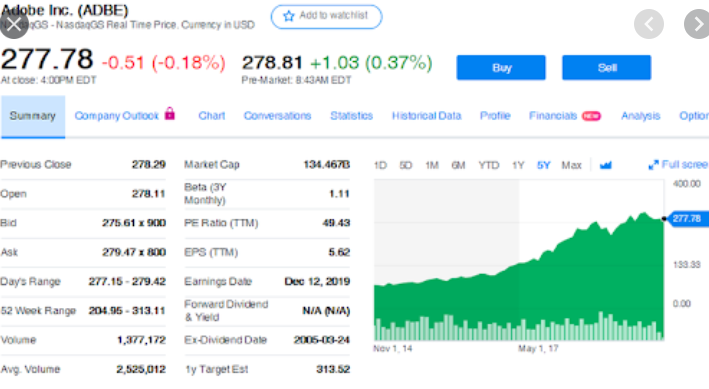Click the Market Cap label

click(x=212, y=165)
